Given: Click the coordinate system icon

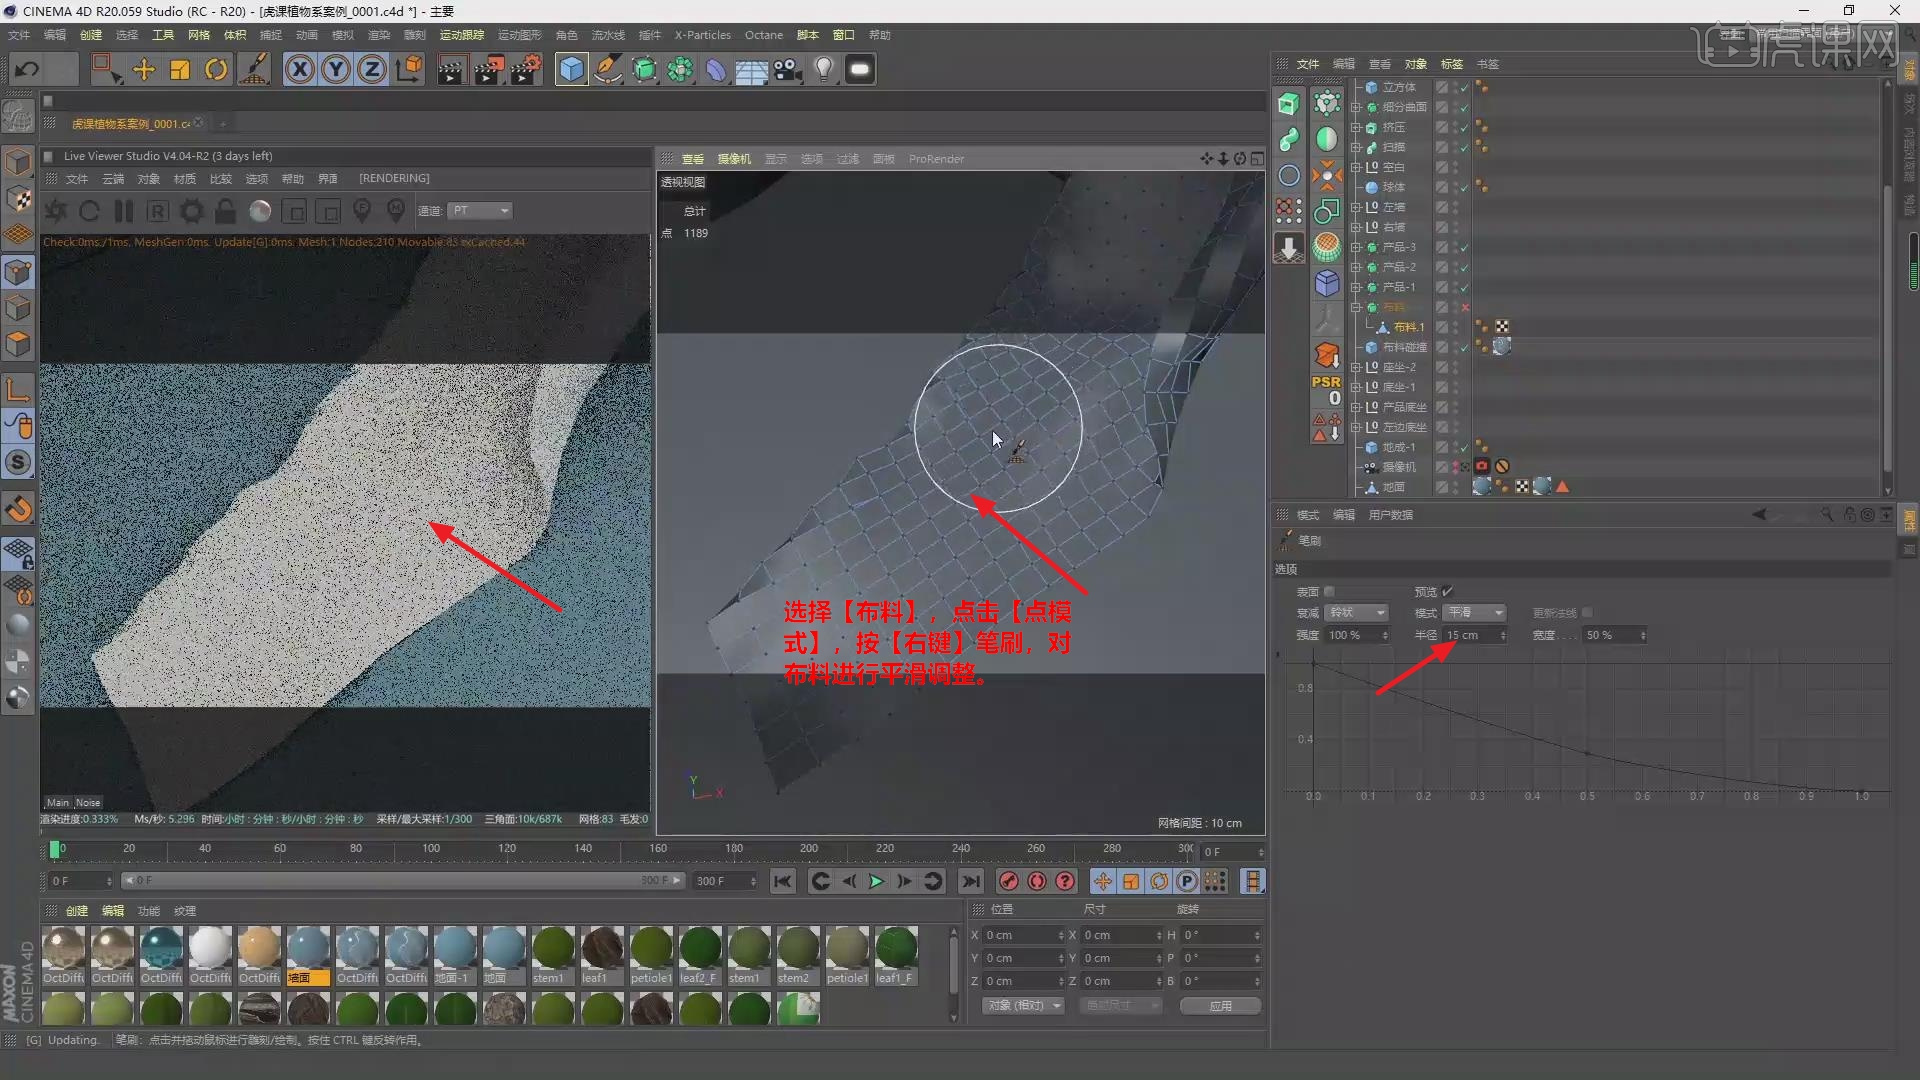Looking at the screenshot, I should [x=409, y=69].
